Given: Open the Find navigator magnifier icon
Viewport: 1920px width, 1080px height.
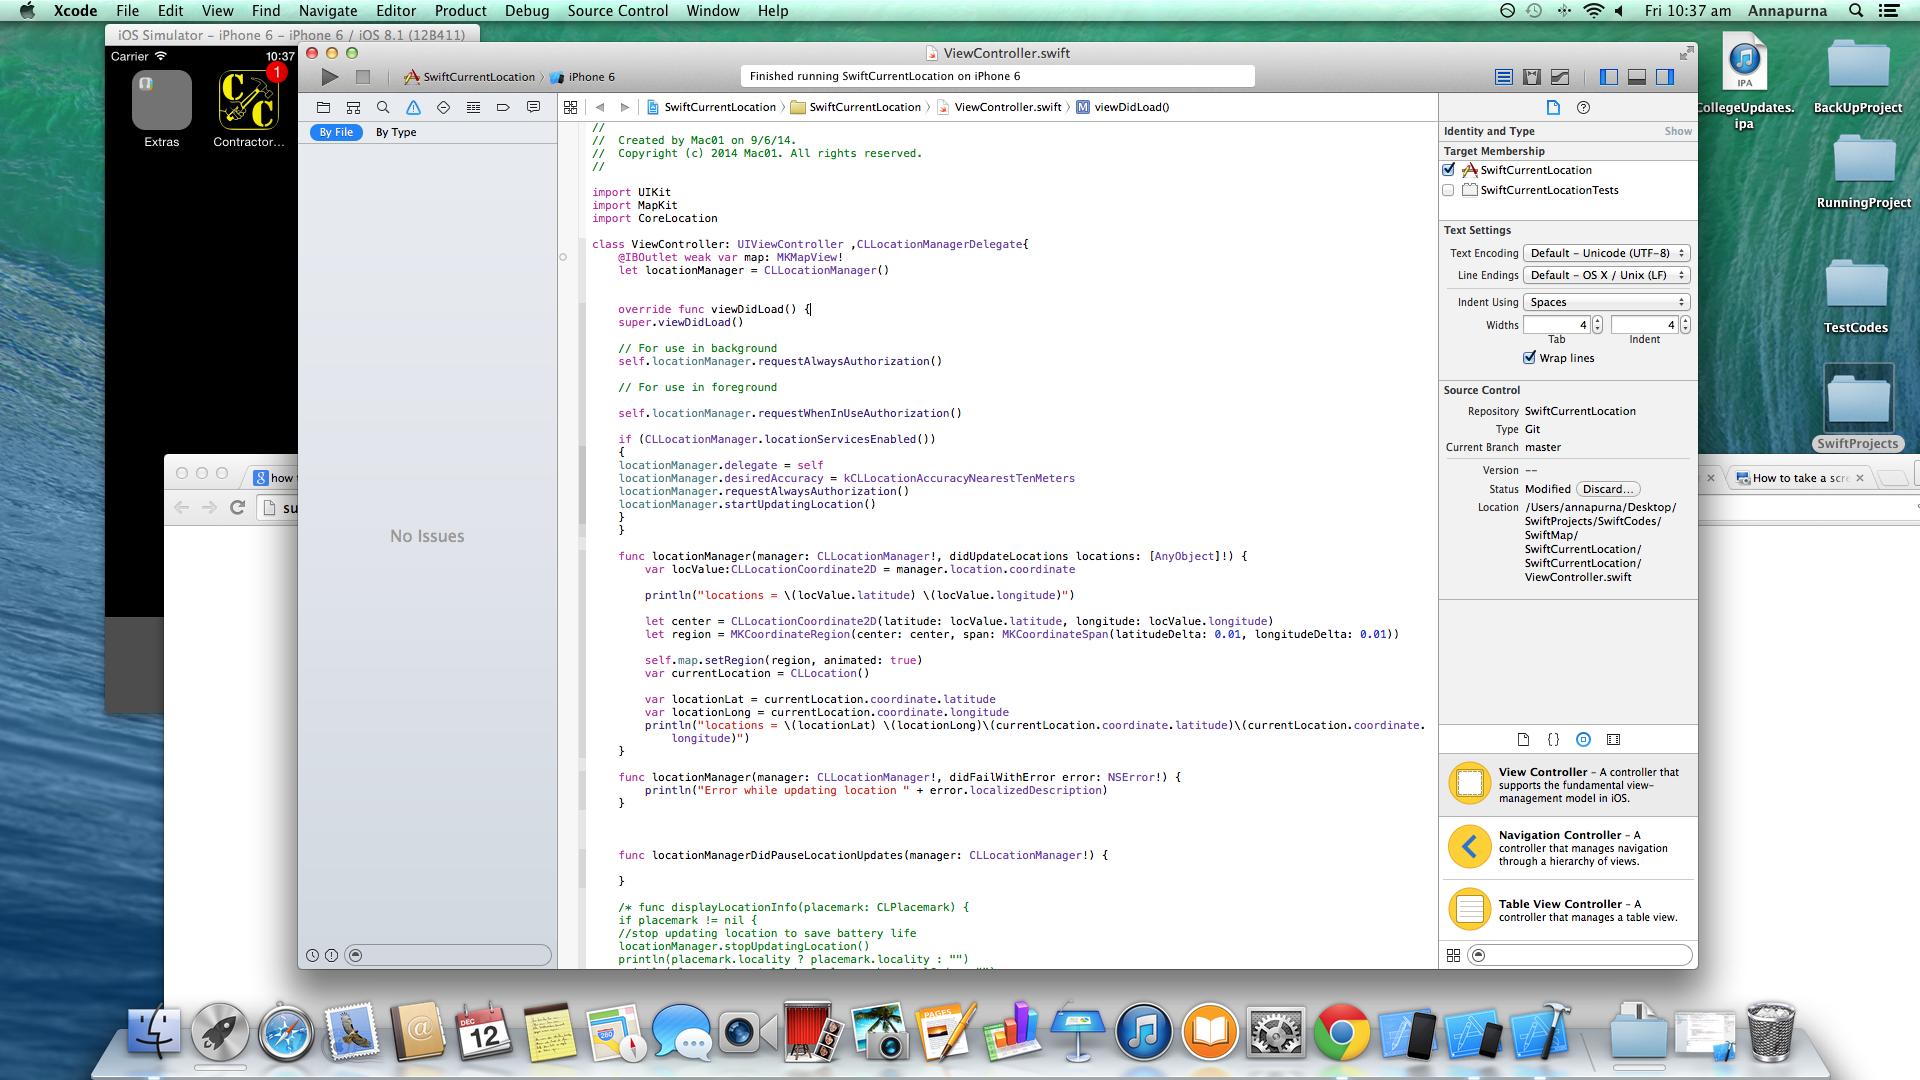Looking at the screenshot, I should pyautogui.click(x=383, y=107).
